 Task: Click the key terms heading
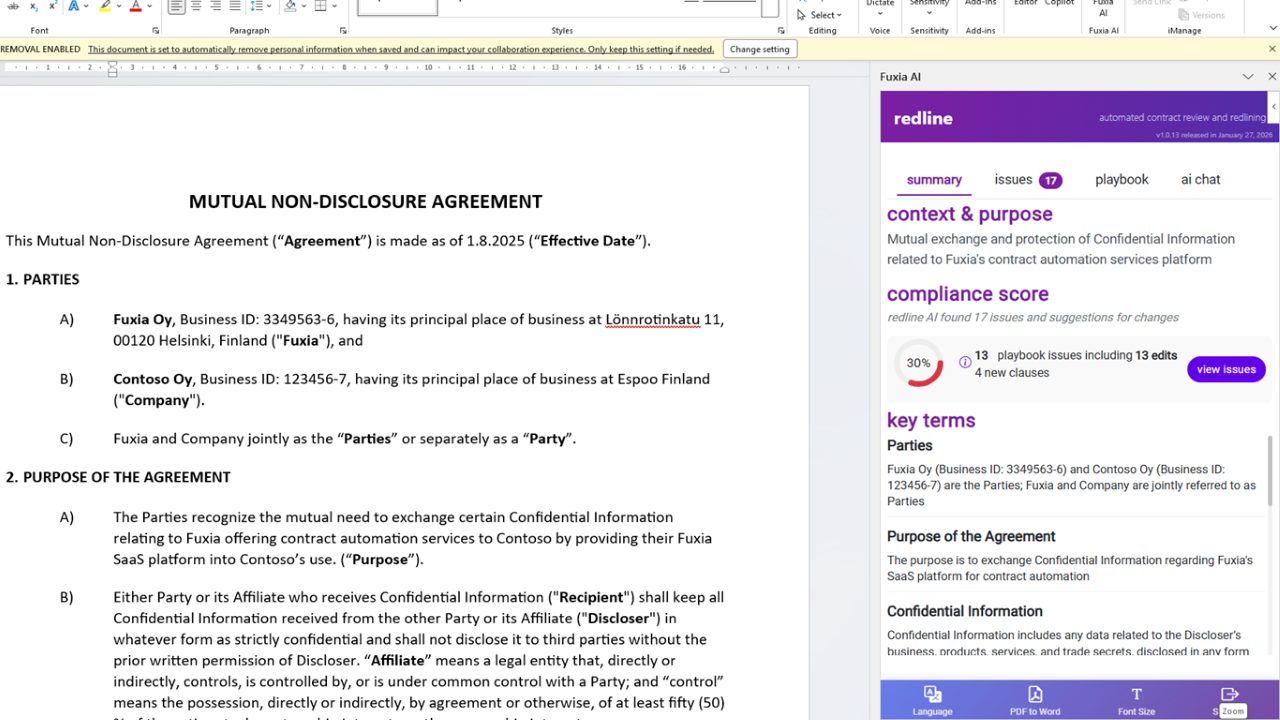[930, 420]
